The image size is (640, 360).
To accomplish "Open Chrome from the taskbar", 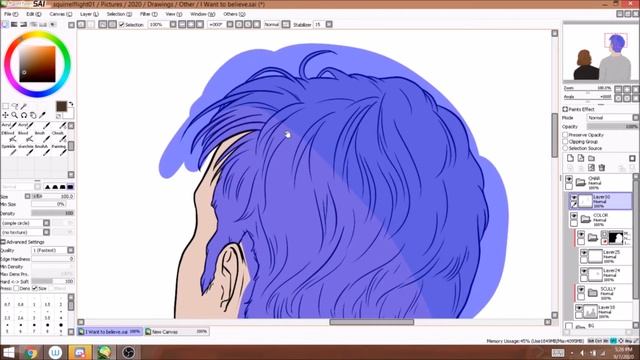I will pos(31,353).
